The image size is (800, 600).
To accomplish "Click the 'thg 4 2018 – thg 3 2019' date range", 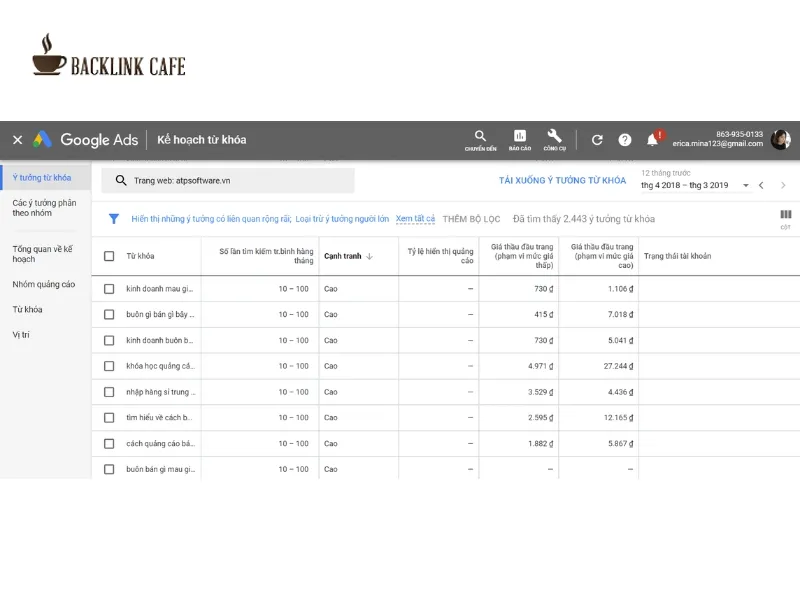I will click(x=685, y=185).
